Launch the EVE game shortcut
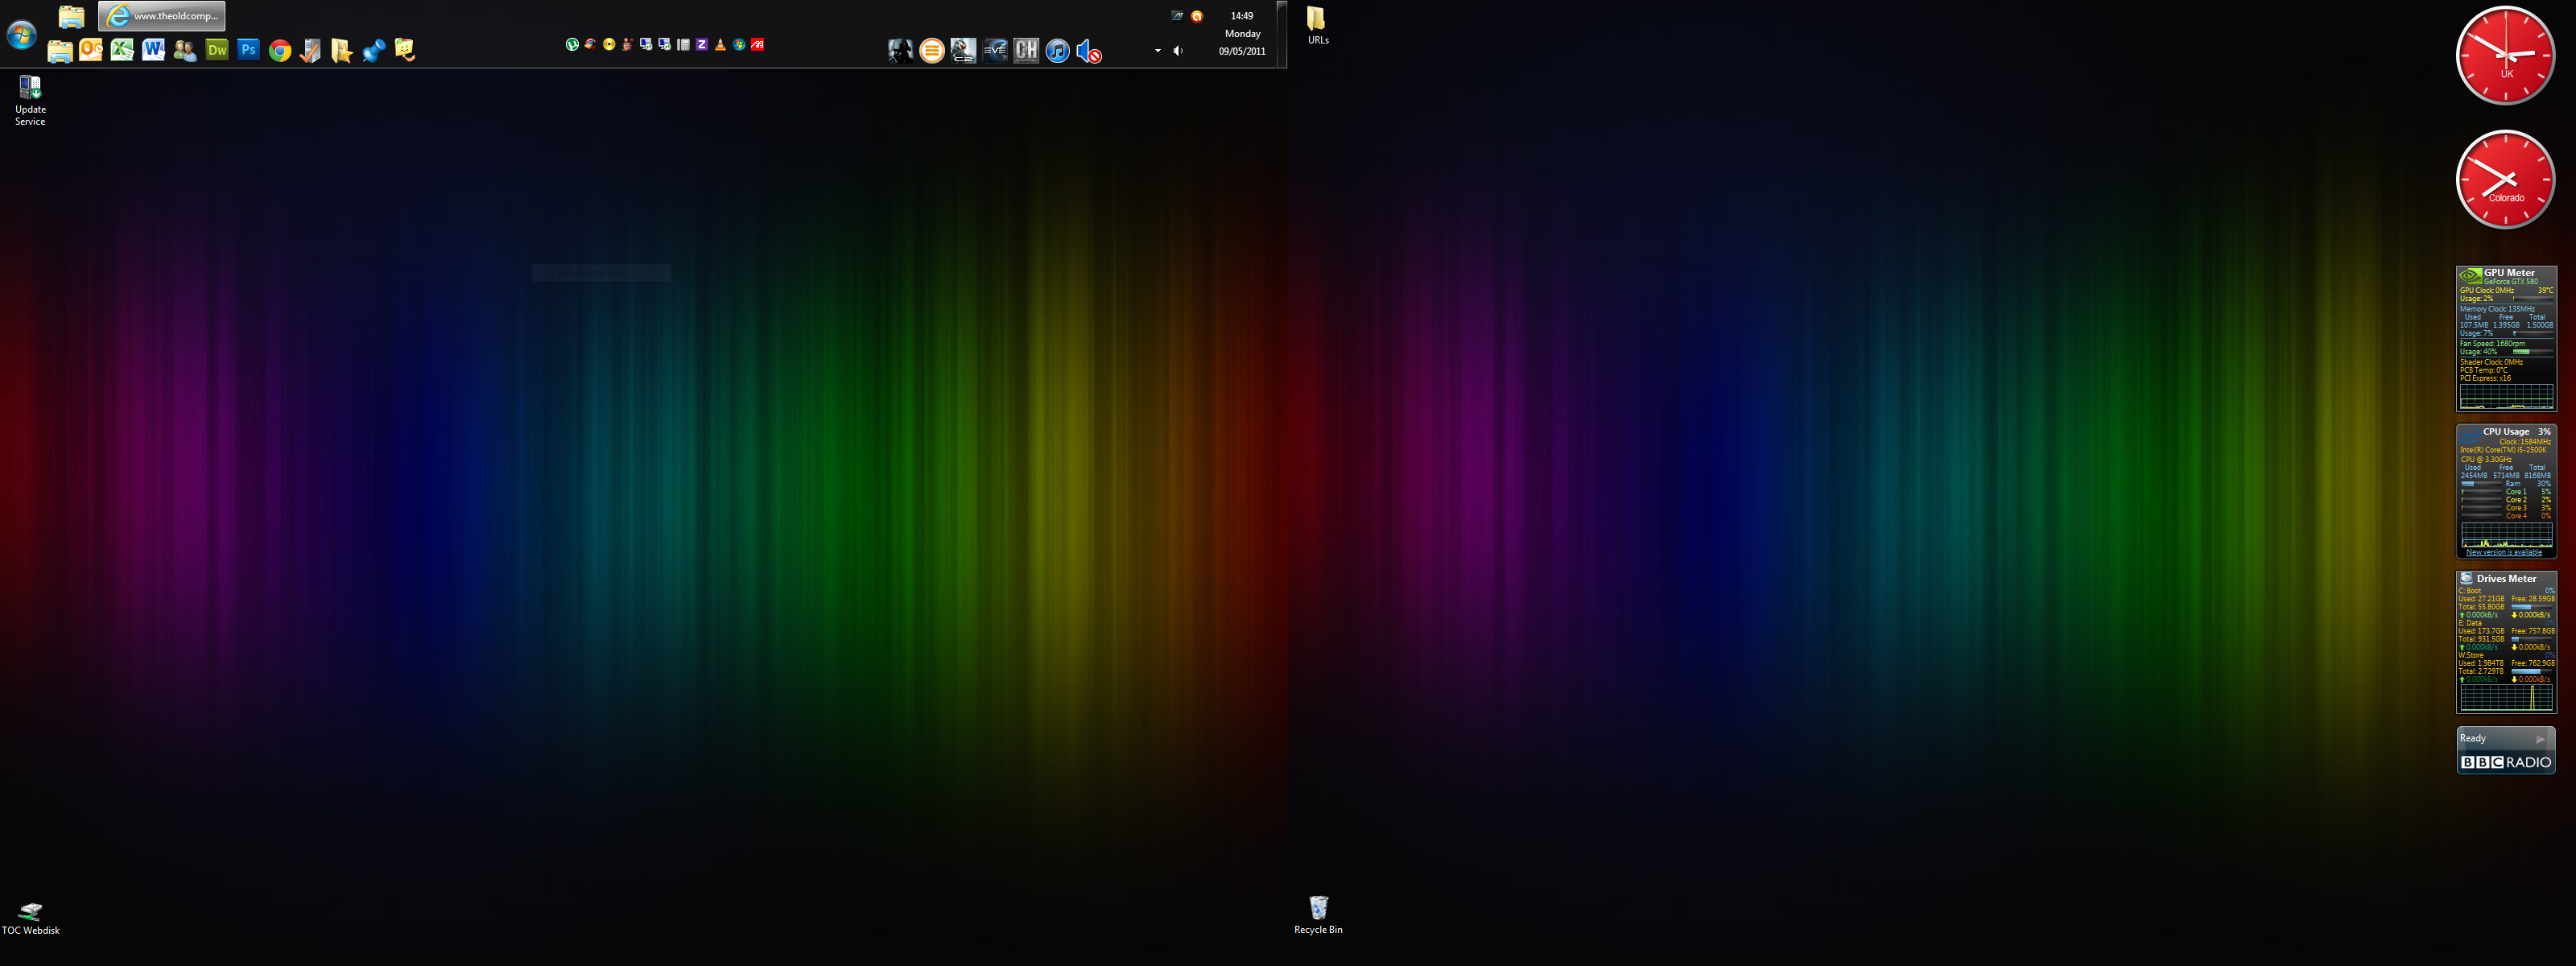2576x966 pixels. [995, 51]
